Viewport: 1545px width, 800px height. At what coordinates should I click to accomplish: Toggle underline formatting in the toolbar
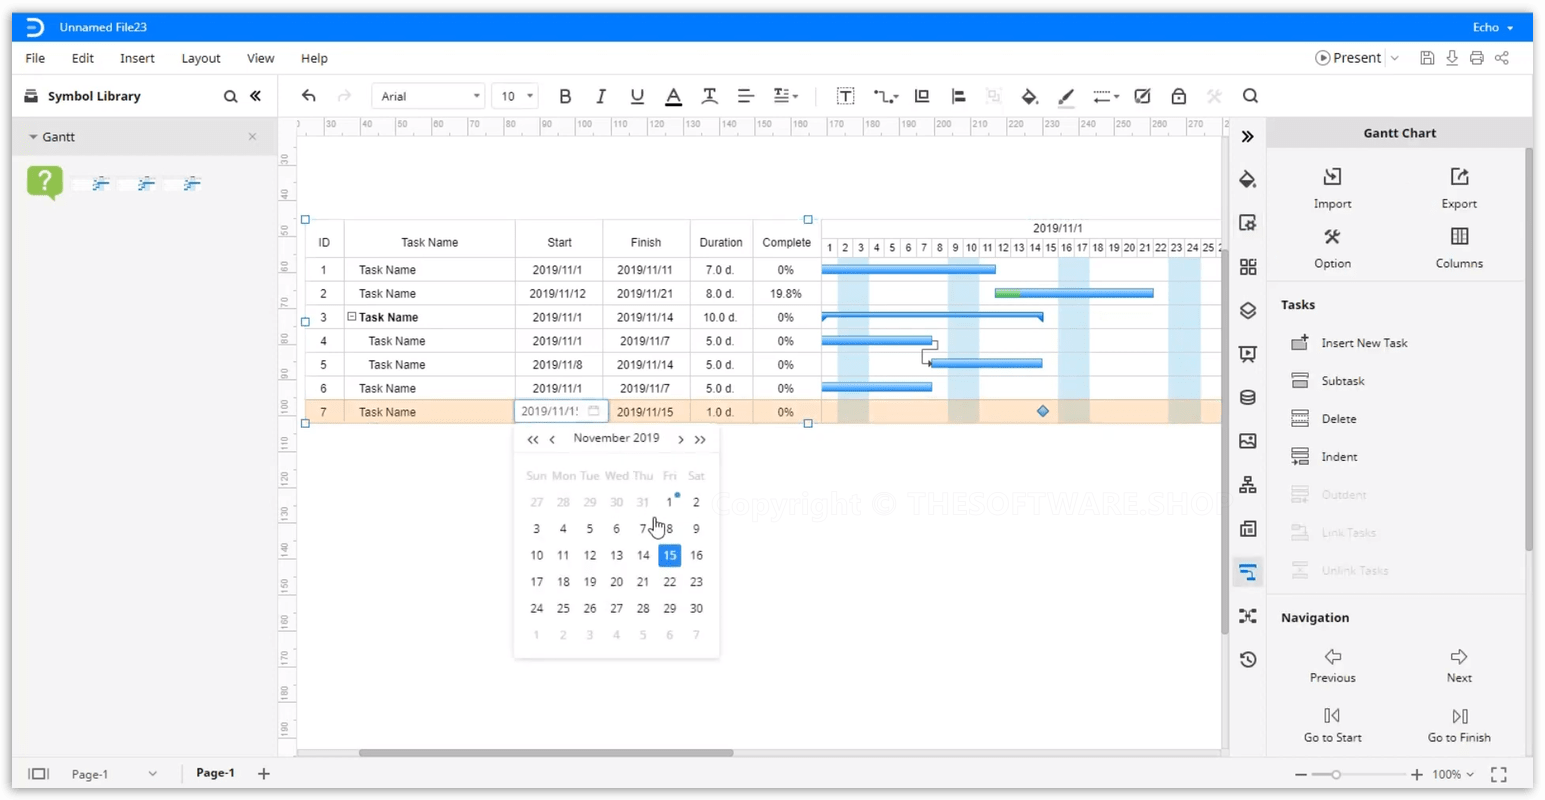coord(637,96)
